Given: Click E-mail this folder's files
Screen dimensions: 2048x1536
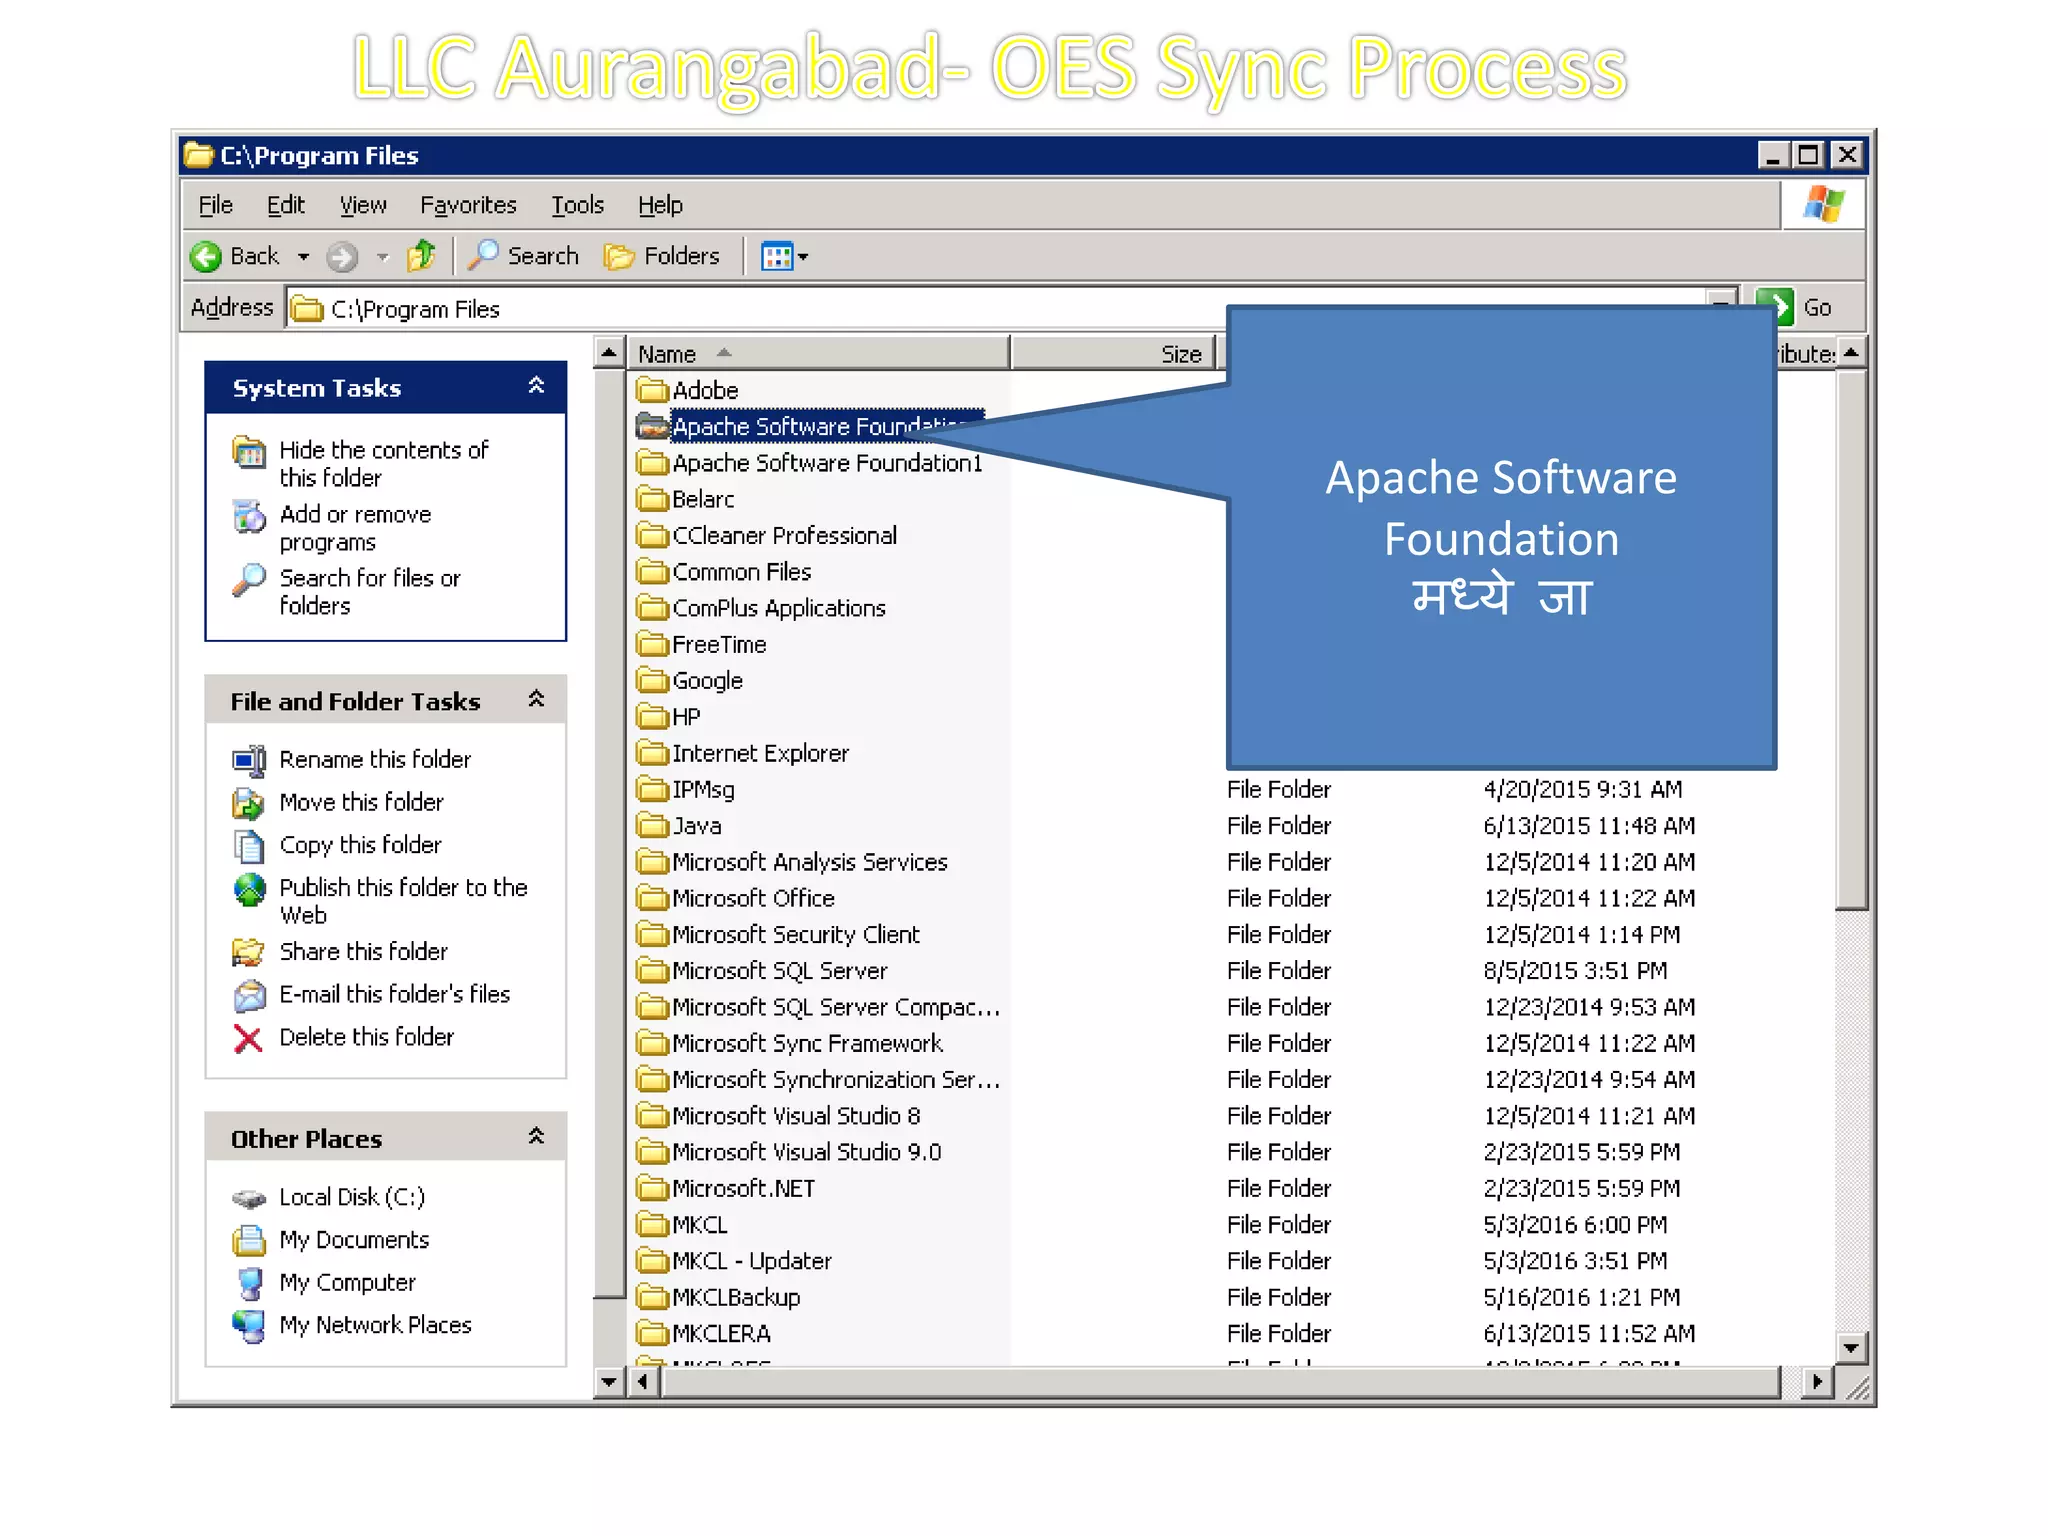Looking at the screenshot, I should 394,995.
